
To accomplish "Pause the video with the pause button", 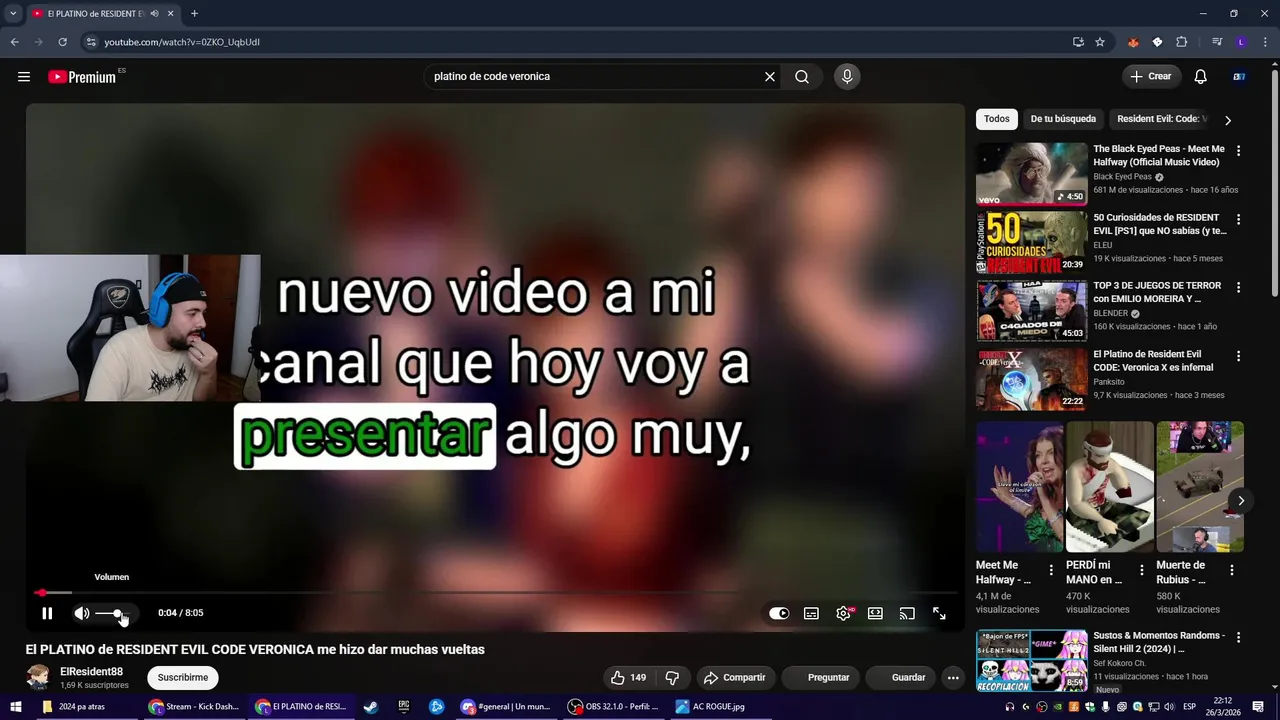I will click(47, 613).
